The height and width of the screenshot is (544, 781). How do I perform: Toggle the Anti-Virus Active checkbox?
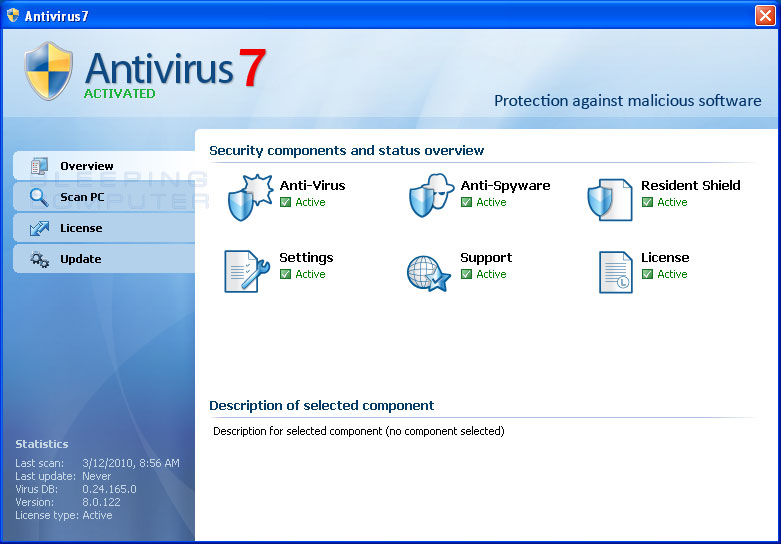coord(285,202)
